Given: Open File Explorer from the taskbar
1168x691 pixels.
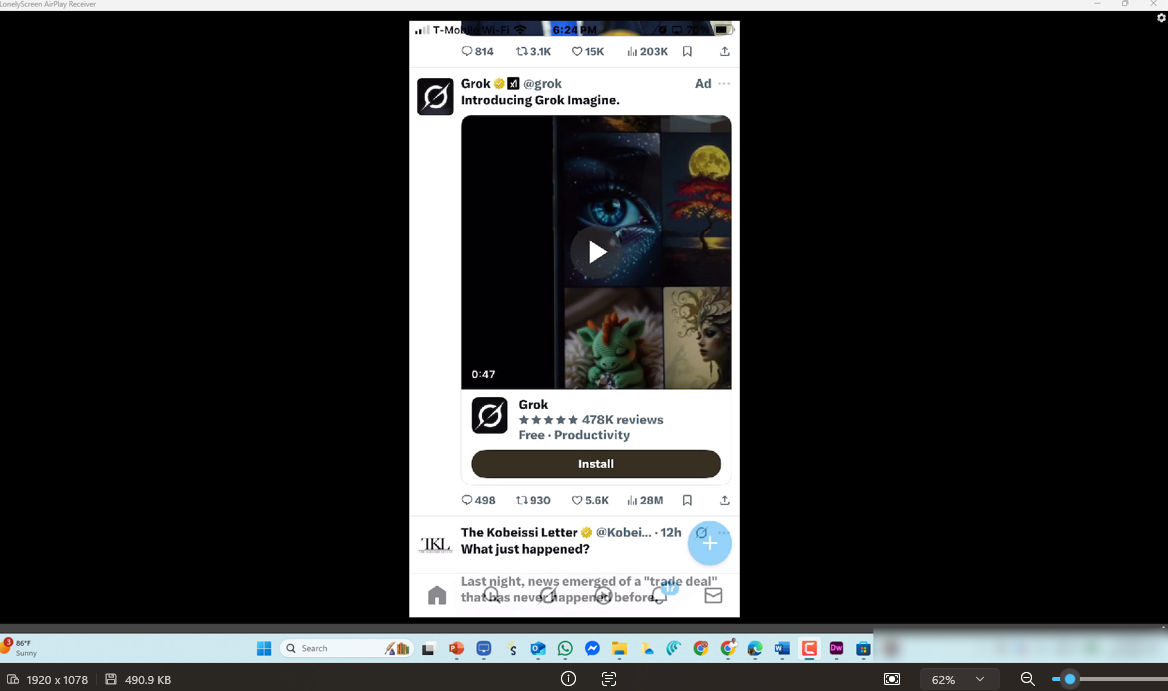Looking at the screenshot, I should point(619,649).
